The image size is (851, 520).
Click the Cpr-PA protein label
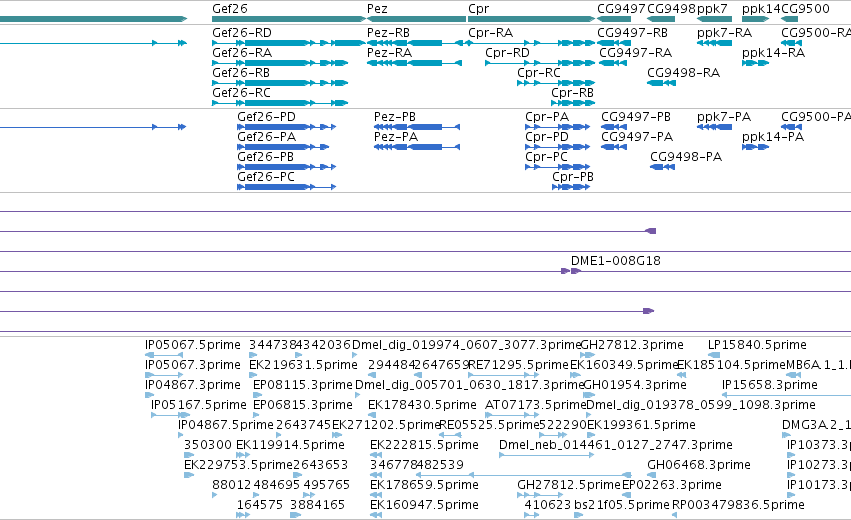pyautogui.click(x=547, y=117)
